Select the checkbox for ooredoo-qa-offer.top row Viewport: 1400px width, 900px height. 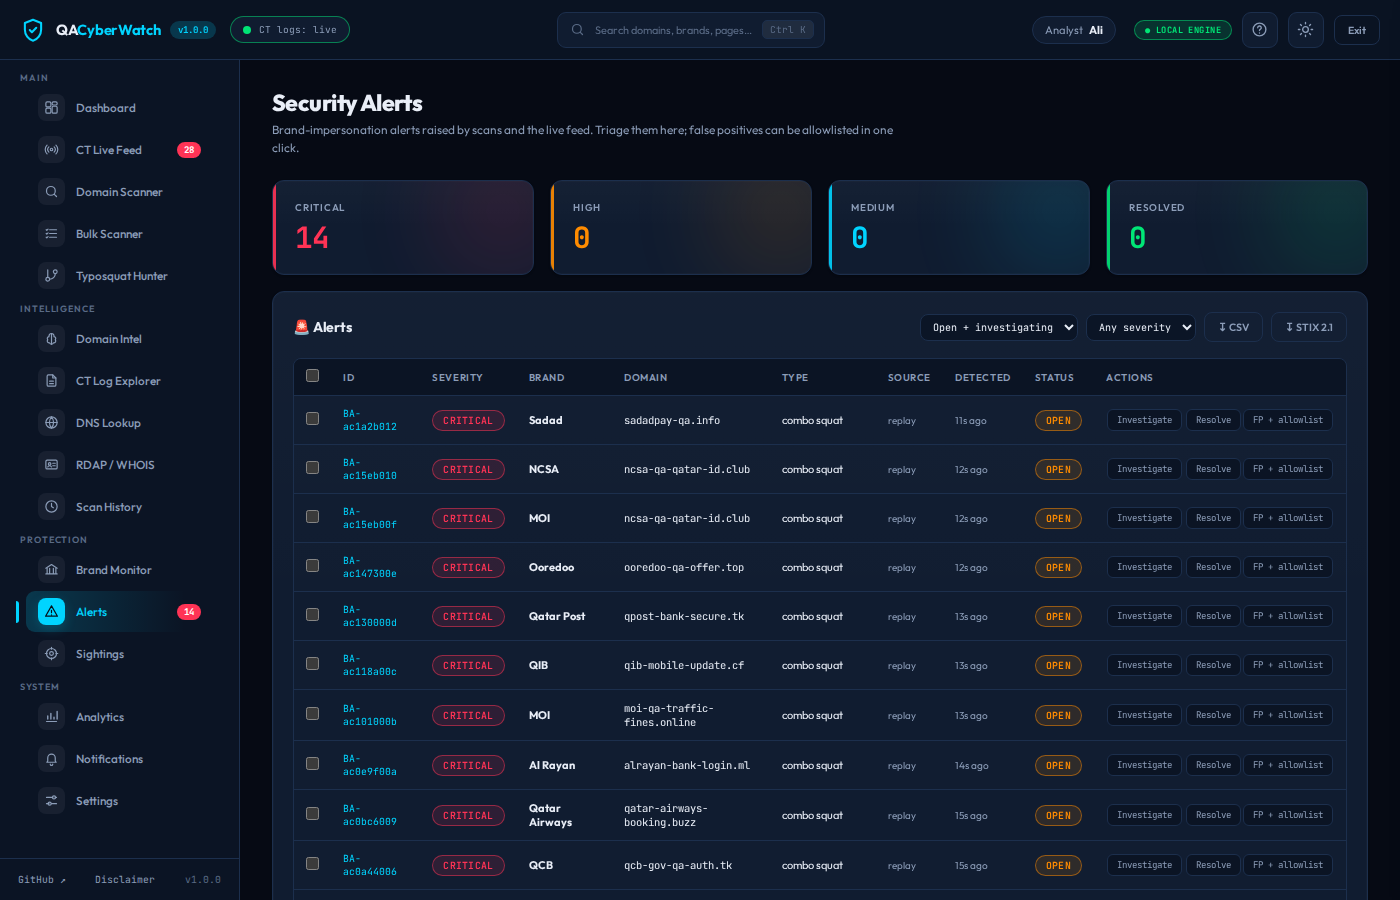(x=313, y=566)
